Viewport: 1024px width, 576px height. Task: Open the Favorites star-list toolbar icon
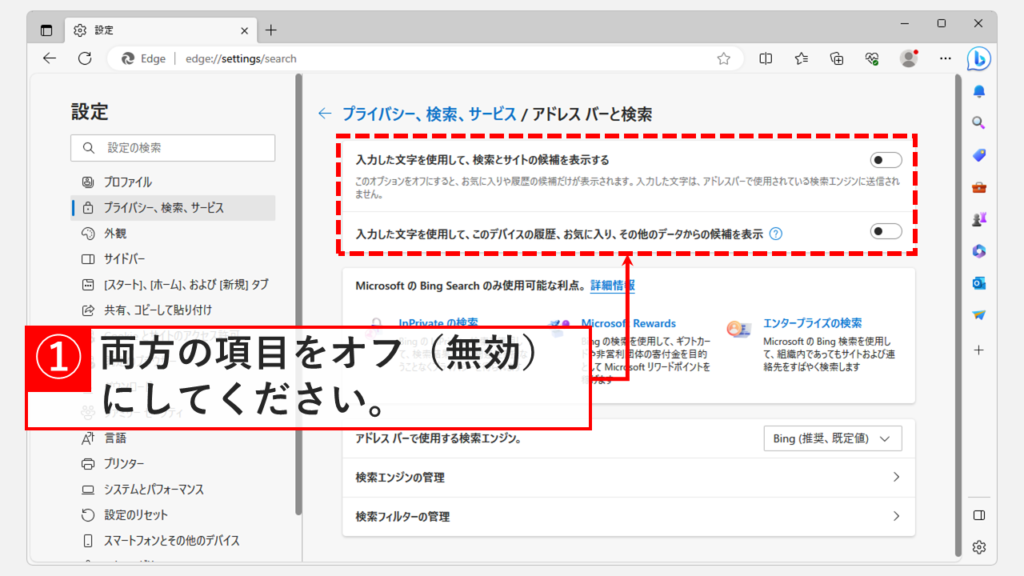pos(801,59)
